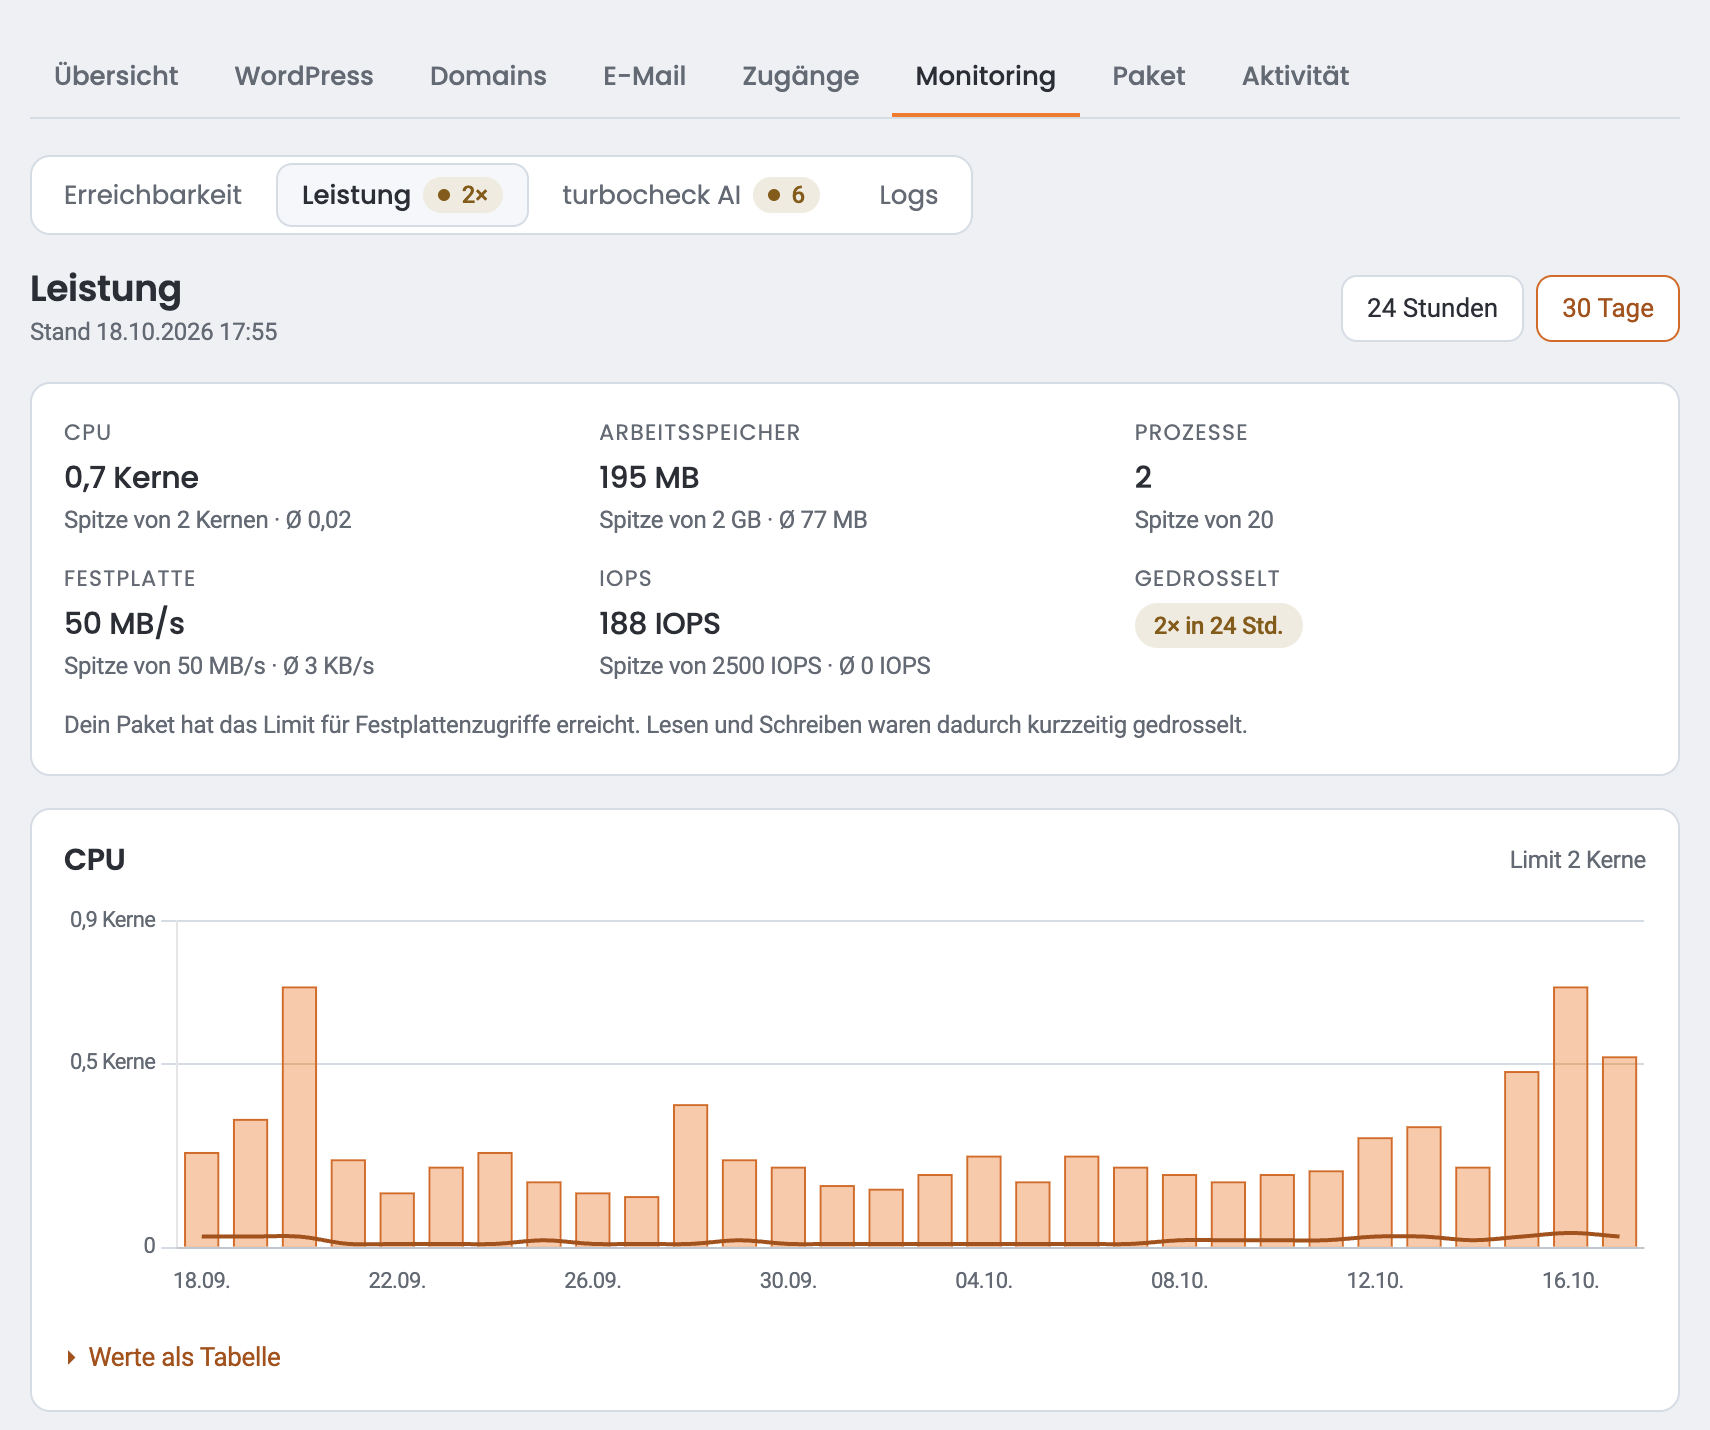This screenshot has width=1710, height=1430.
Task: Click the 50 MB/s Festplatte value
Action: click(124, 623)
